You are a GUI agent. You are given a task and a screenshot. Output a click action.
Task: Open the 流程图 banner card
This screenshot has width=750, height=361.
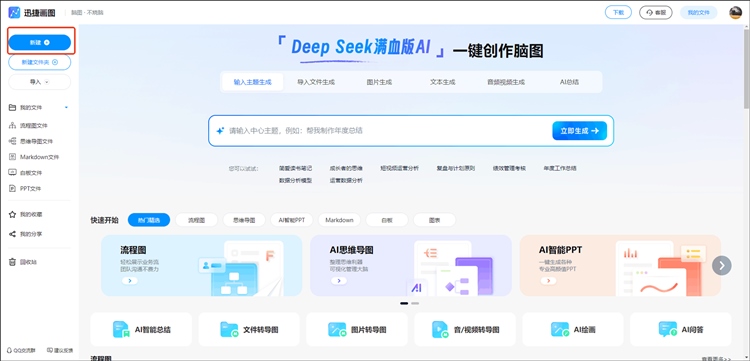201,265
